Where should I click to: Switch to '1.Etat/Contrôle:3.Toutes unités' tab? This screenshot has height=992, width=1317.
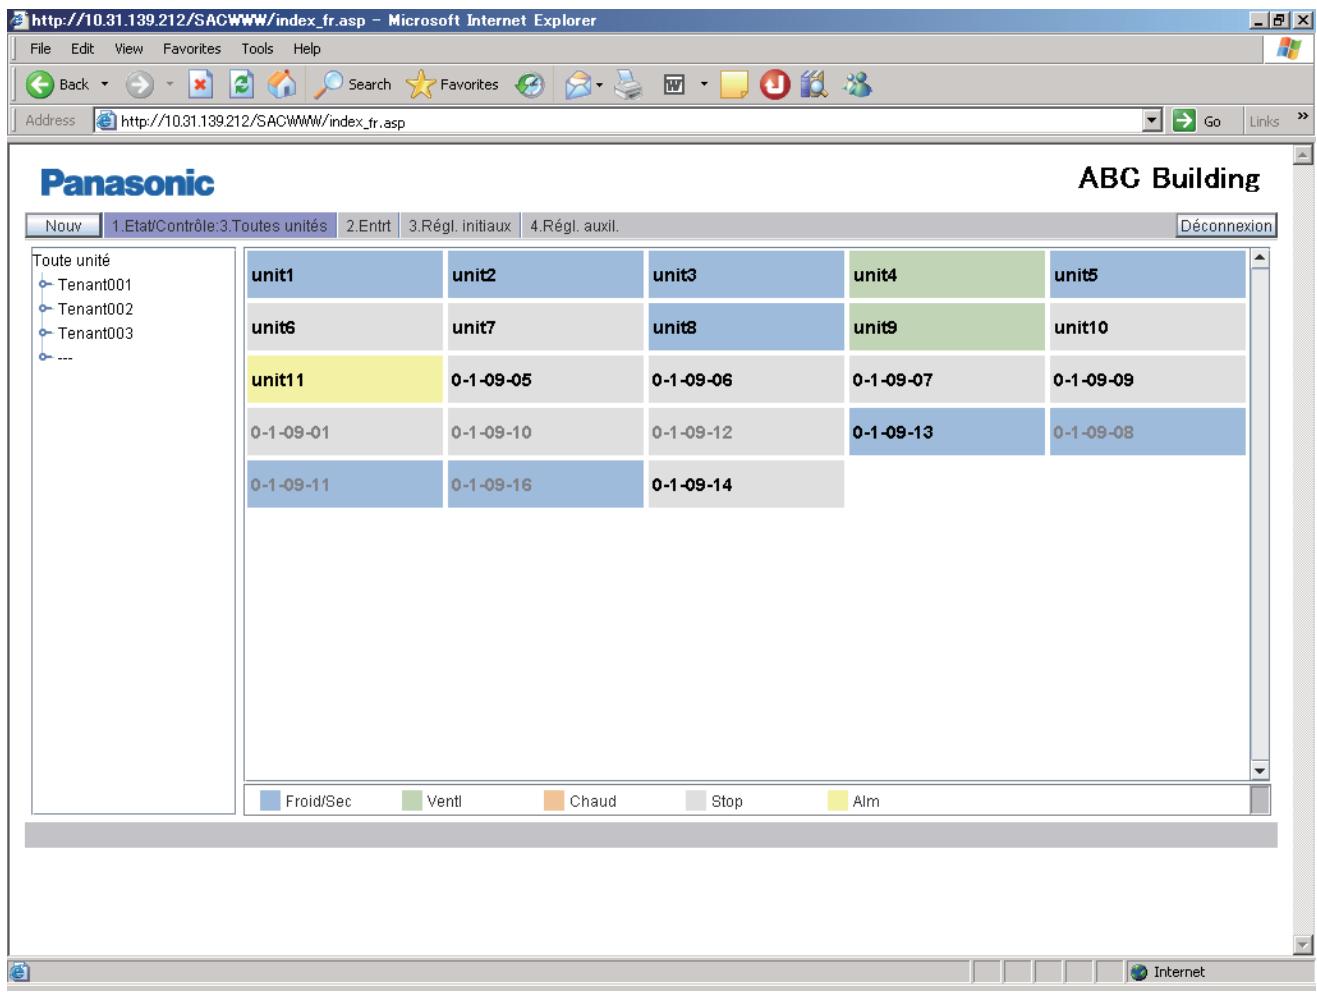click(220, 226)
